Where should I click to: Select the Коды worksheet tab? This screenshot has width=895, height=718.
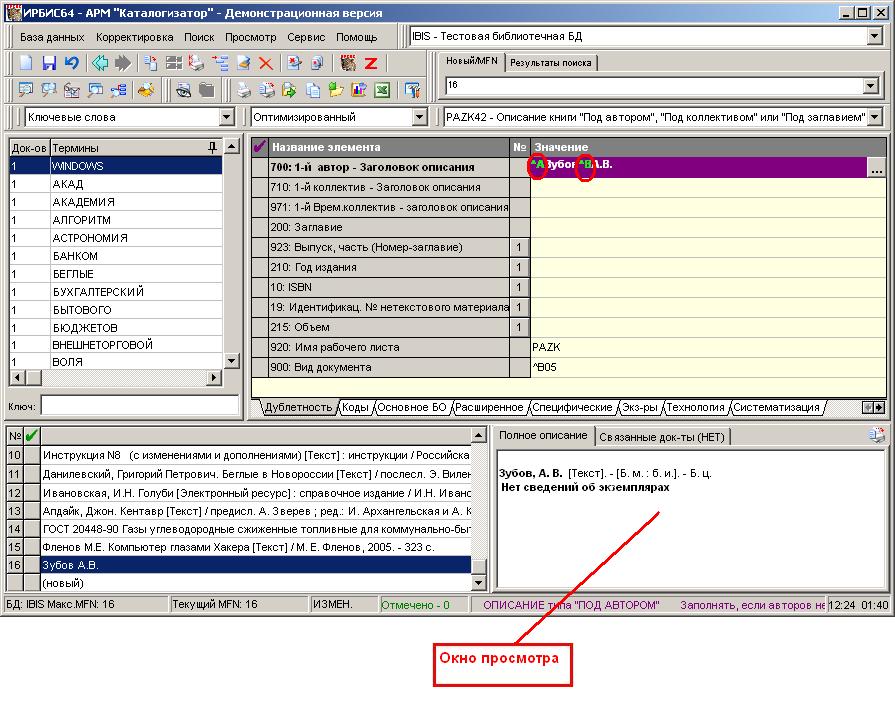(x=355, y=408)
